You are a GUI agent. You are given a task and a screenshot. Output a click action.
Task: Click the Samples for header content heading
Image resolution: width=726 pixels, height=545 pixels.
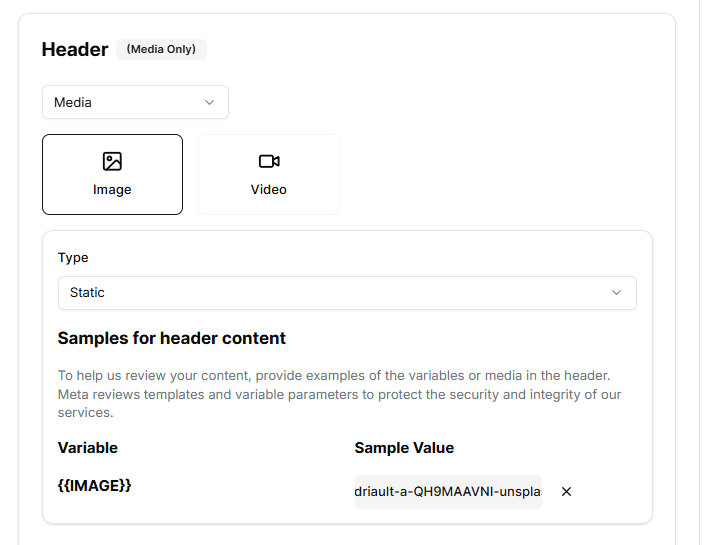point(172,338)
